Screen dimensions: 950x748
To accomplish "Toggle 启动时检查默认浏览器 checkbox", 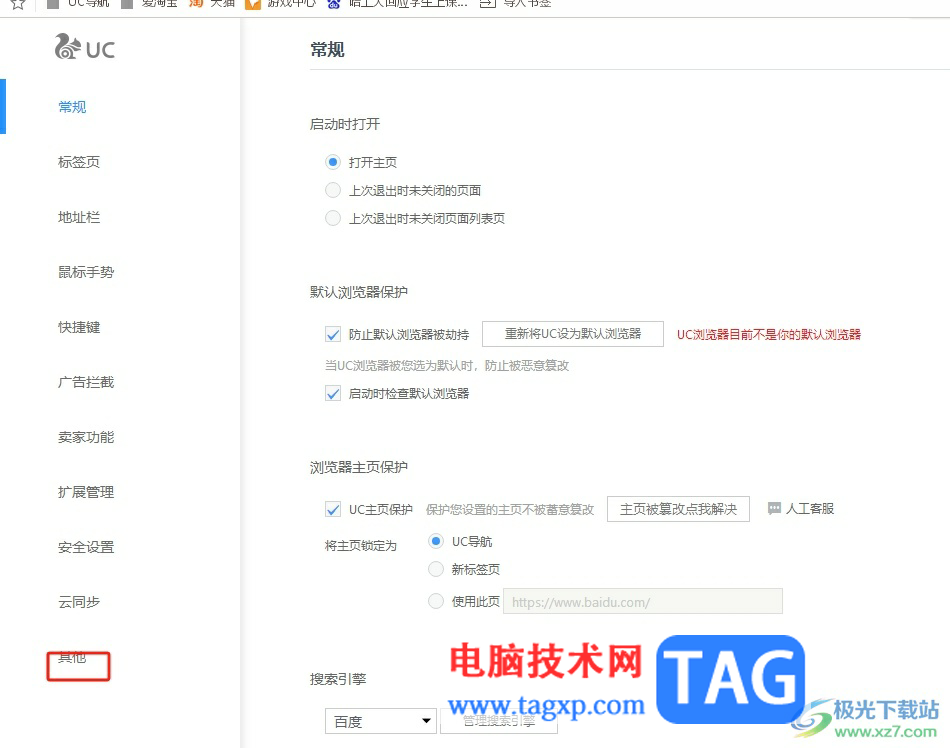I will (x=332, y=393).
